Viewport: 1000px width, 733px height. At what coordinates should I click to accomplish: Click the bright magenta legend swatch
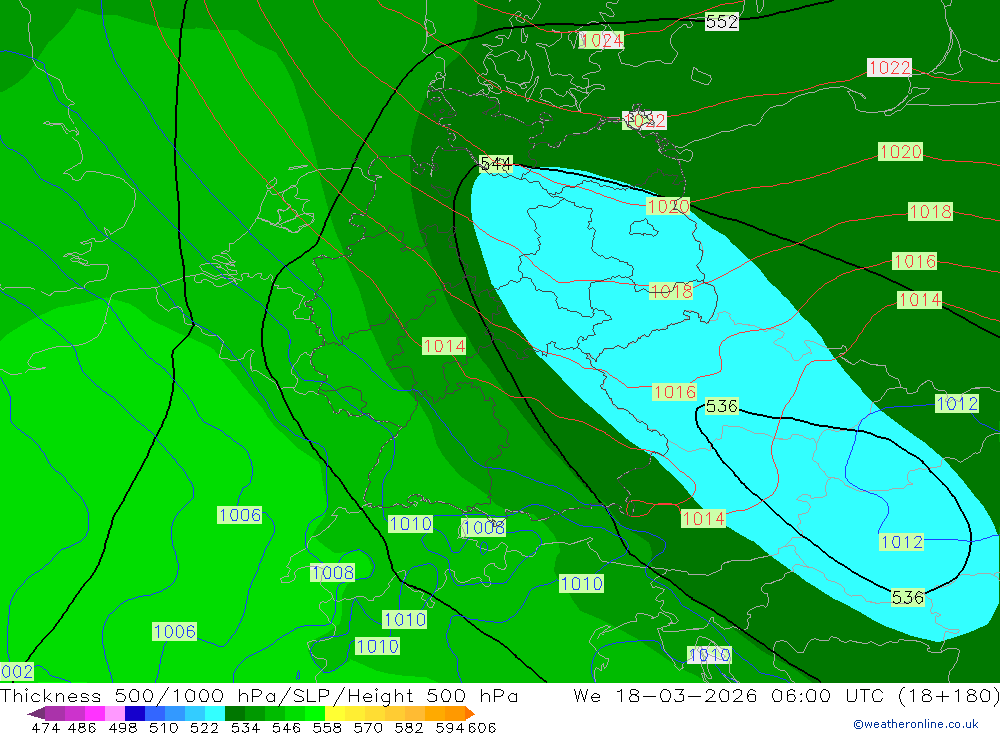click(x=94, y=713)
